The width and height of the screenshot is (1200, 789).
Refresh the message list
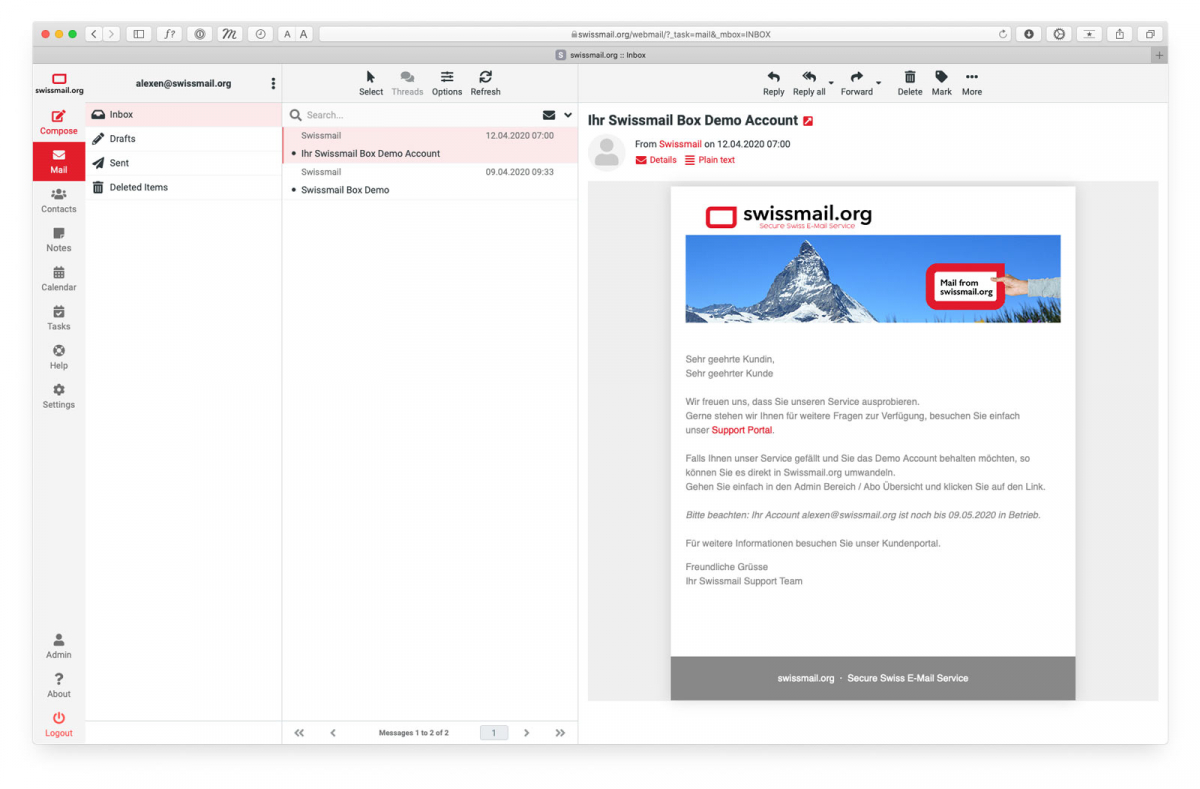pyautogui.click(x=485, y=83)
